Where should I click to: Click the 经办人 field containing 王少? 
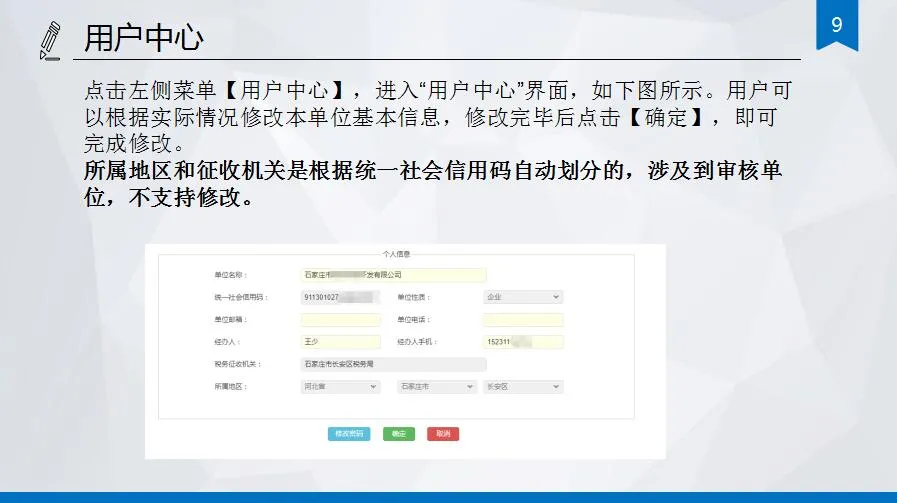[340, 342]
